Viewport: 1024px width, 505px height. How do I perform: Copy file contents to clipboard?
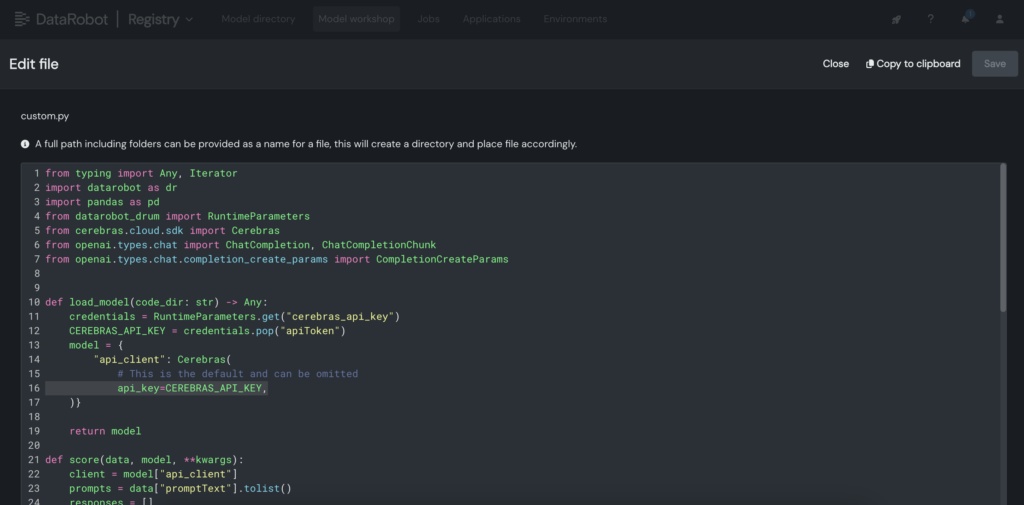tap(913, 64)
